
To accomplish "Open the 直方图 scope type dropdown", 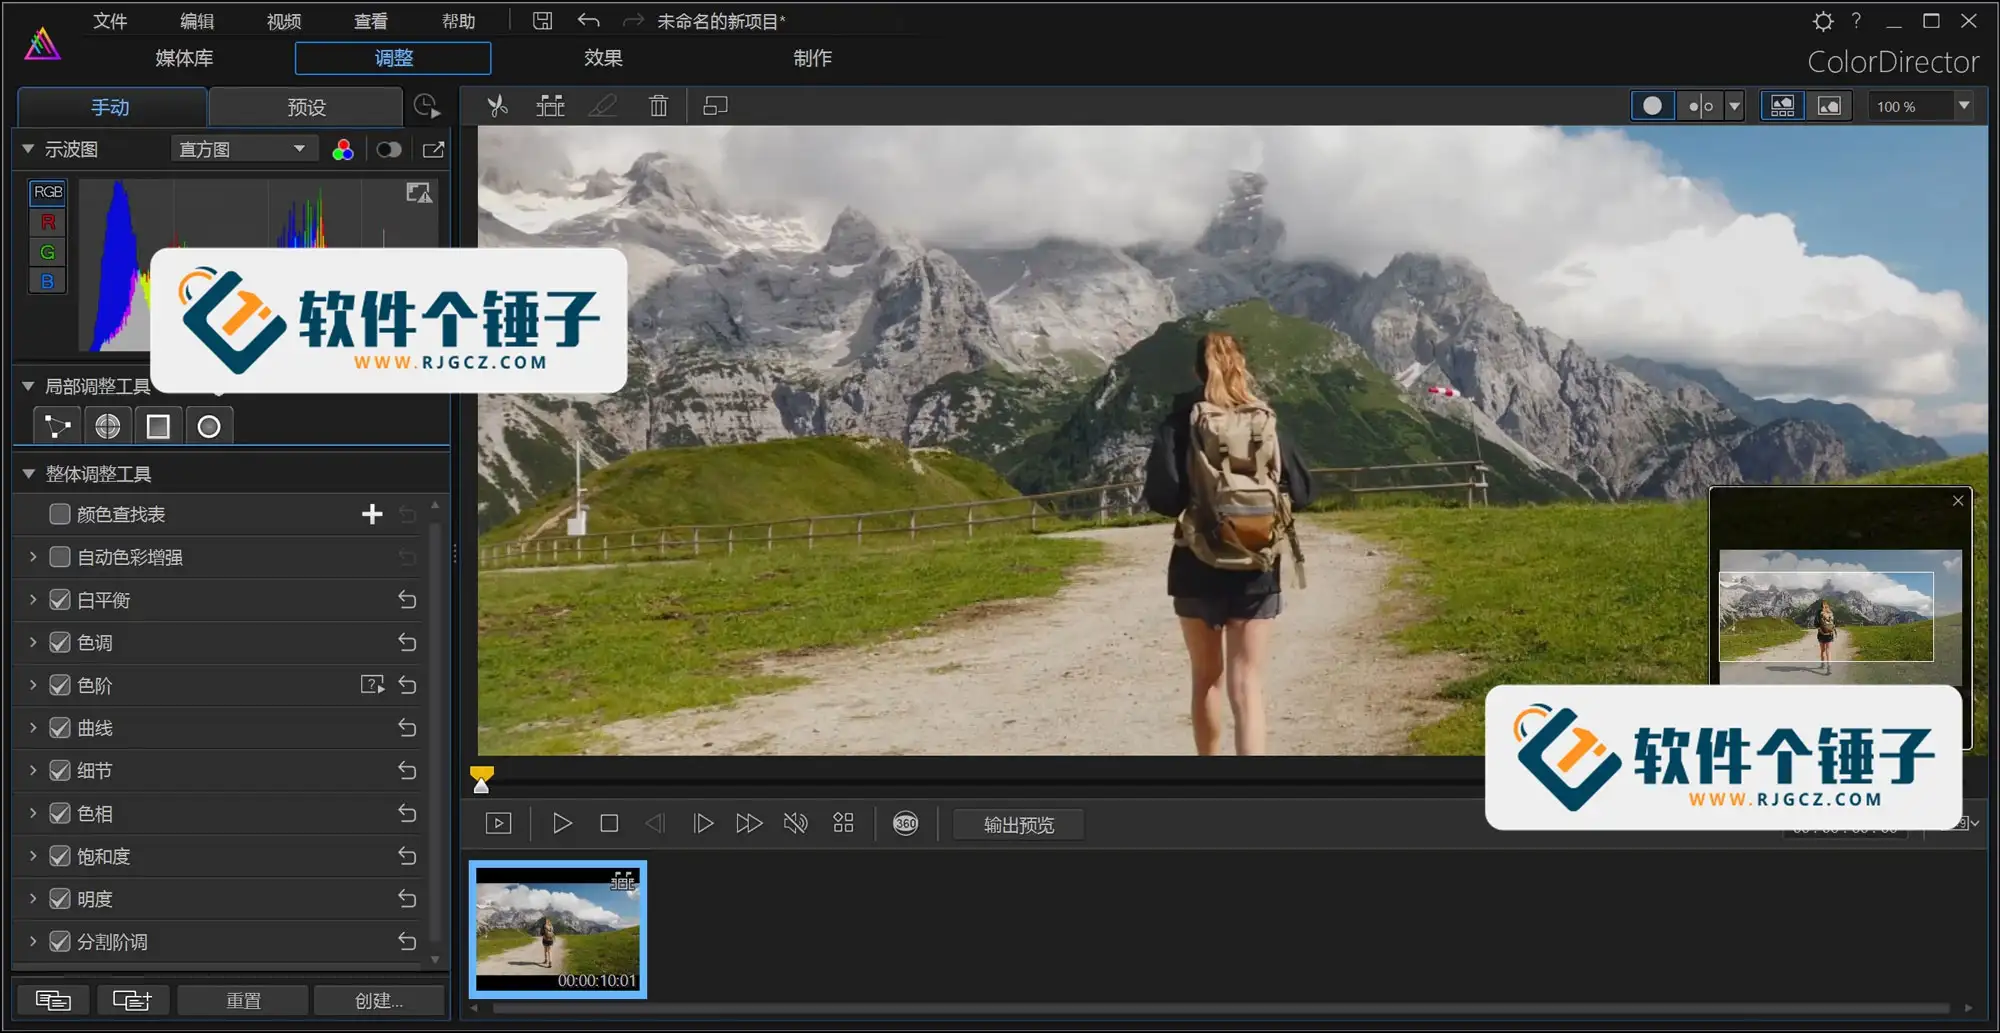I will pyautogui.click(x=243, y=150).
